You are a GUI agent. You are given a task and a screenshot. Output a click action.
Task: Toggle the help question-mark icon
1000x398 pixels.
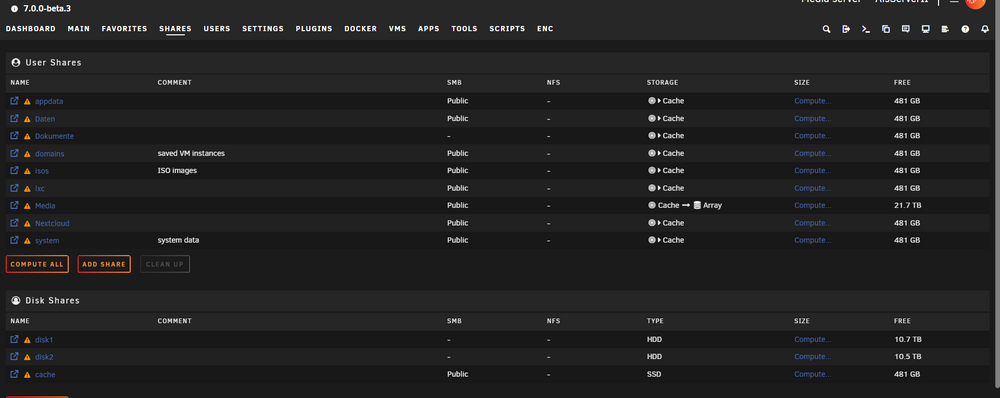click(x=965, y=29)
